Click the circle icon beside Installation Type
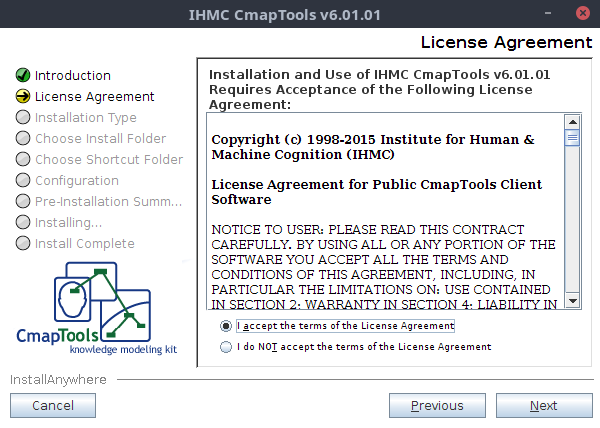The image size is (600, 428). [x=23, y=118]
